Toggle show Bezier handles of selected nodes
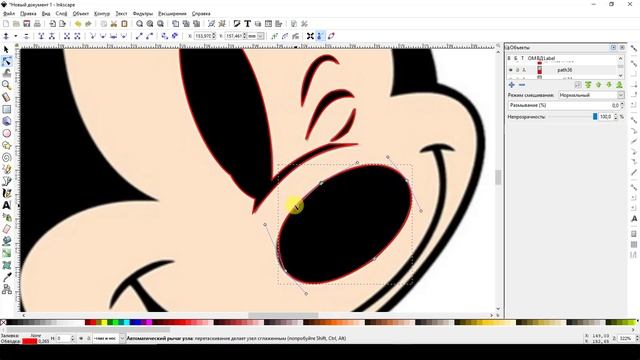The height and width of the screenshot is (360, 640). [x=320, y=36]
